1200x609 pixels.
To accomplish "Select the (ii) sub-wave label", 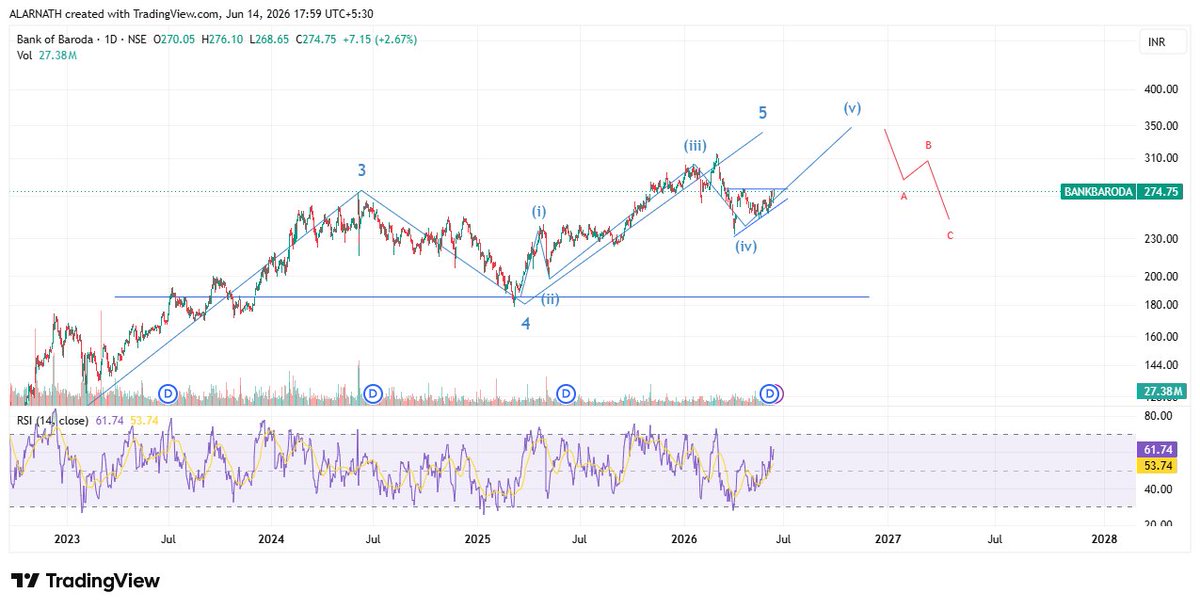I will coord(550,299).
